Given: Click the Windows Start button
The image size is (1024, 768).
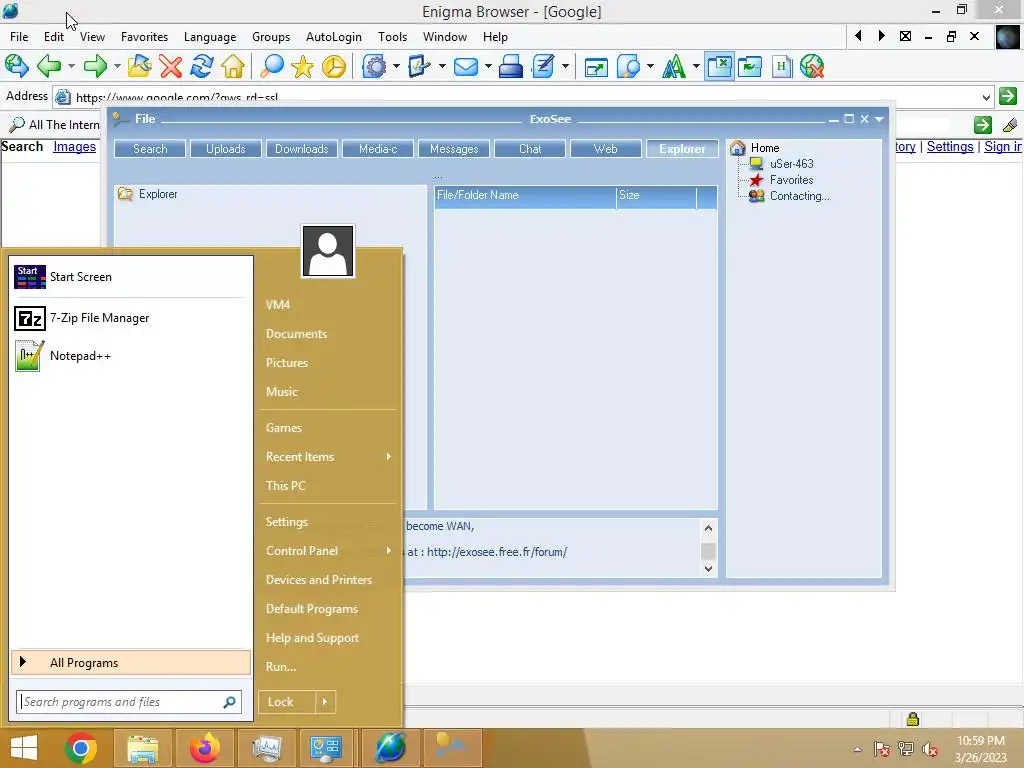Looking at the screenshot, I should [x=24, y=748].
